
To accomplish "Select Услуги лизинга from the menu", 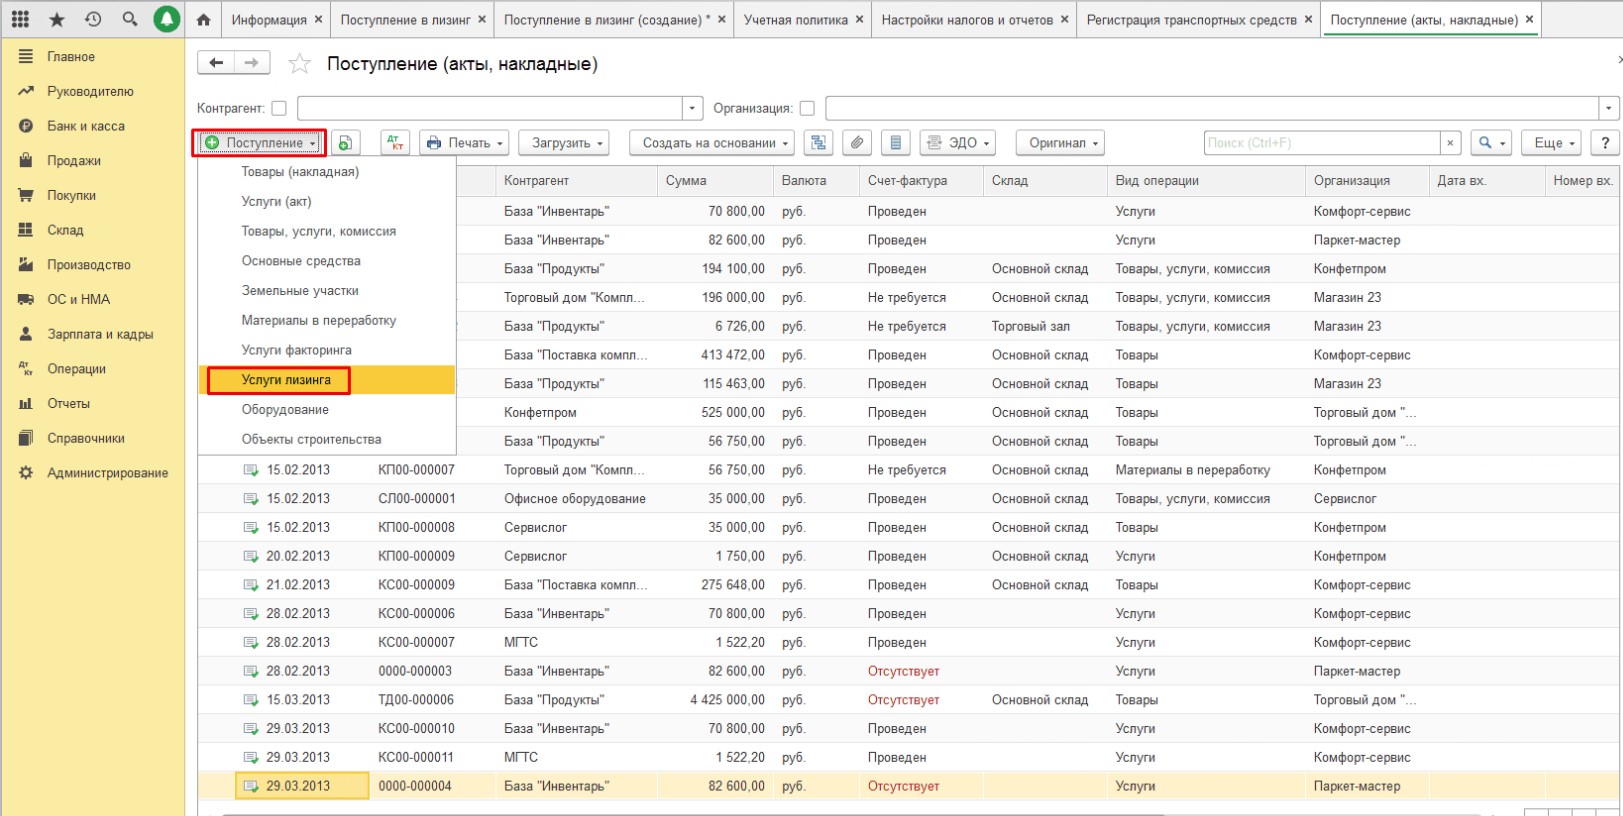I will [286, 380].
